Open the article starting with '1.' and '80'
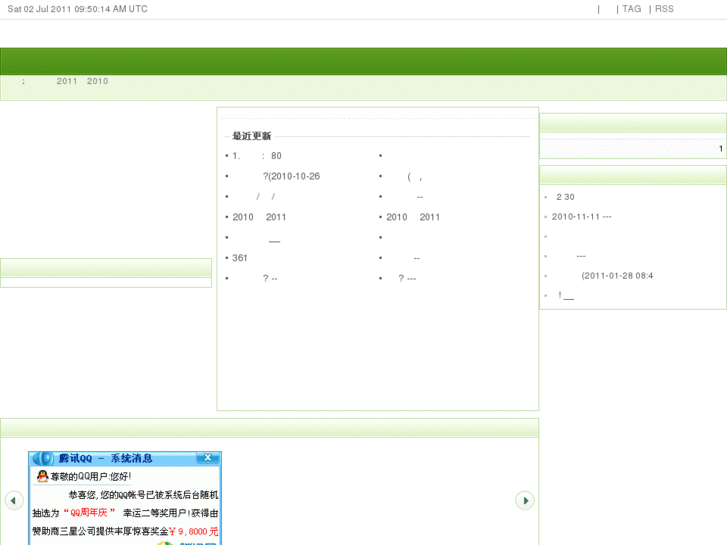This screenshot has width=727, height=545. 257,156
